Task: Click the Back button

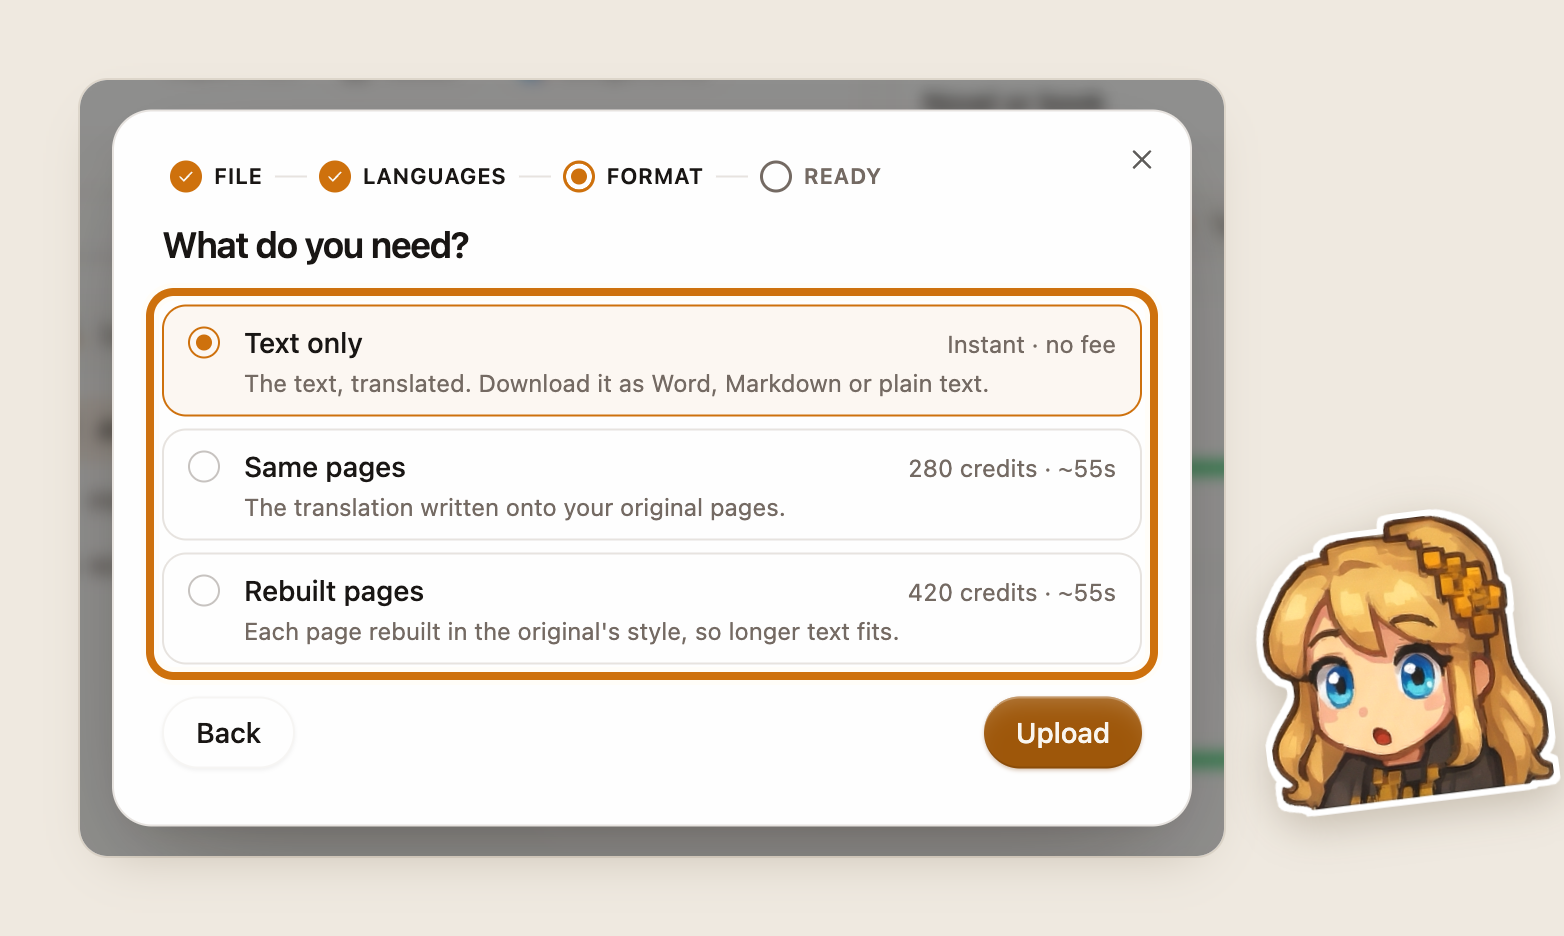Action: 229,733
